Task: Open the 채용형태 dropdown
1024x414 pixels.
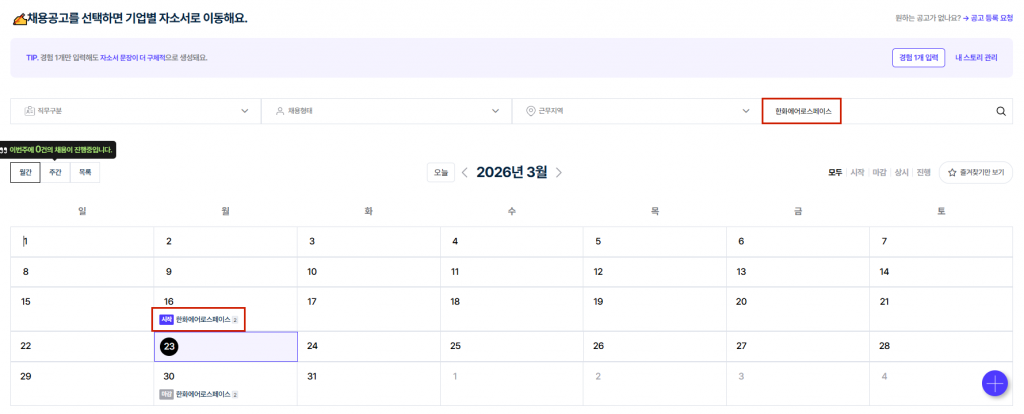Action: click(x=386, y=111)
